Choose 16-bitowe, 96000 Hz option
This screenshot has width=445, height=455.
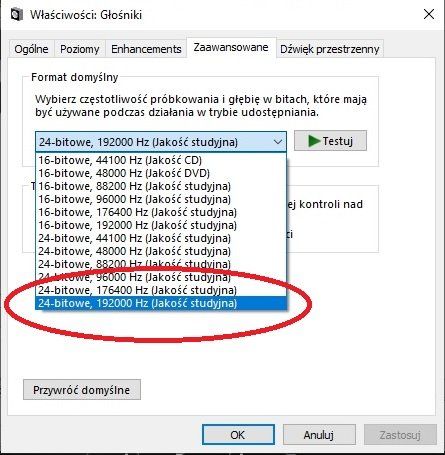[x=161, y=199]
